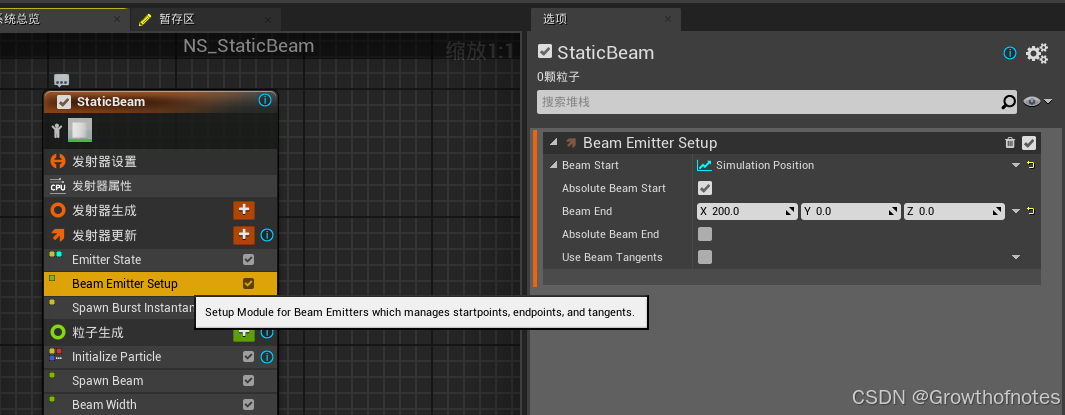Select the Beam Width module row
1065x415 pixels.
(x=160, y=404)
